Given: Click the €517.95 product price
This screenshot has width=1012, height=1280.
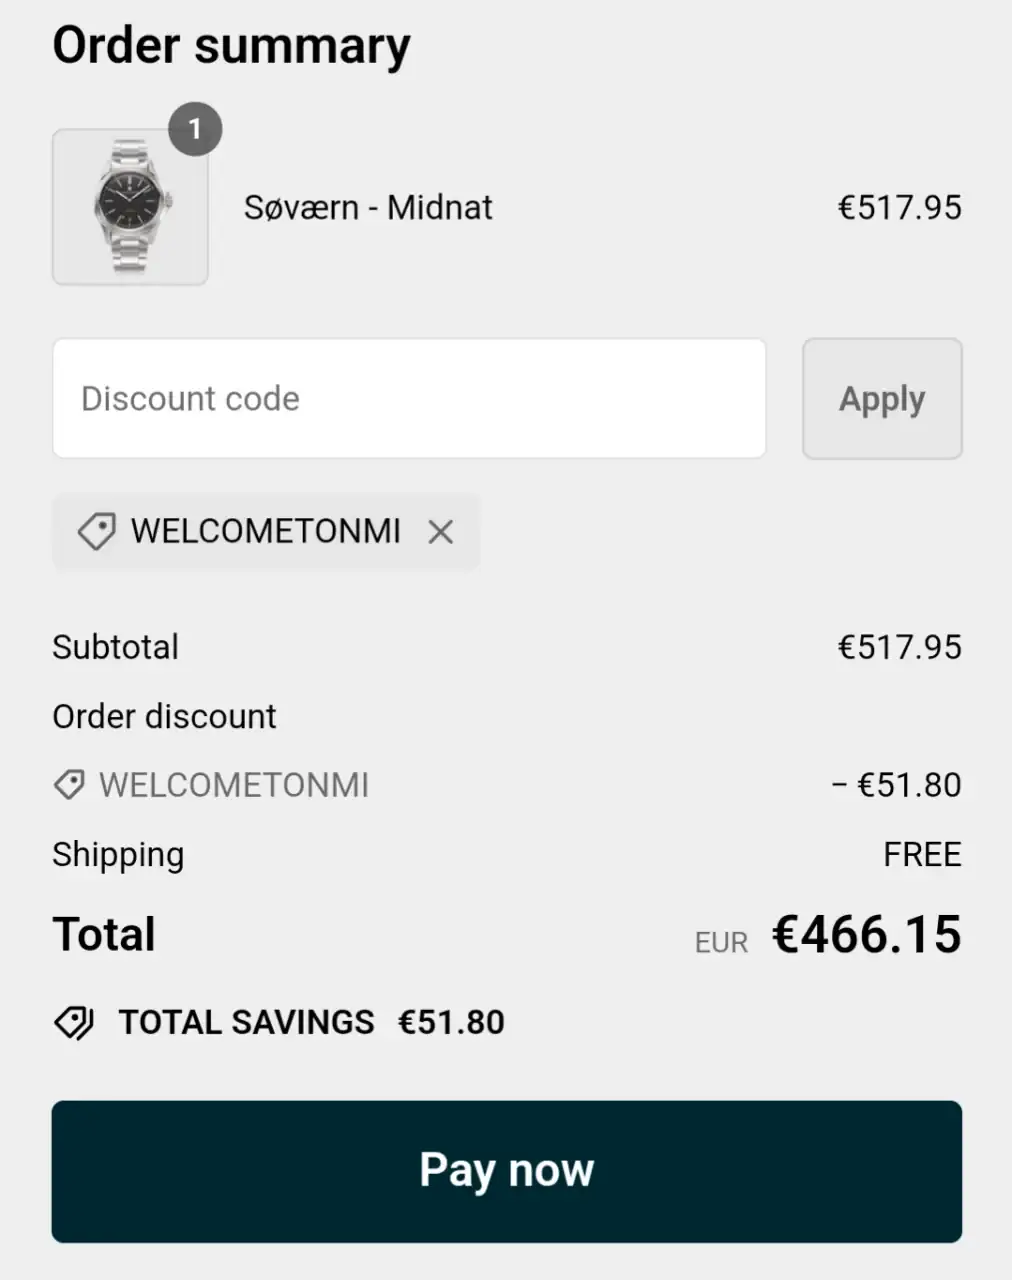Looking at the screenshot, I should click(x=899, y=208).
